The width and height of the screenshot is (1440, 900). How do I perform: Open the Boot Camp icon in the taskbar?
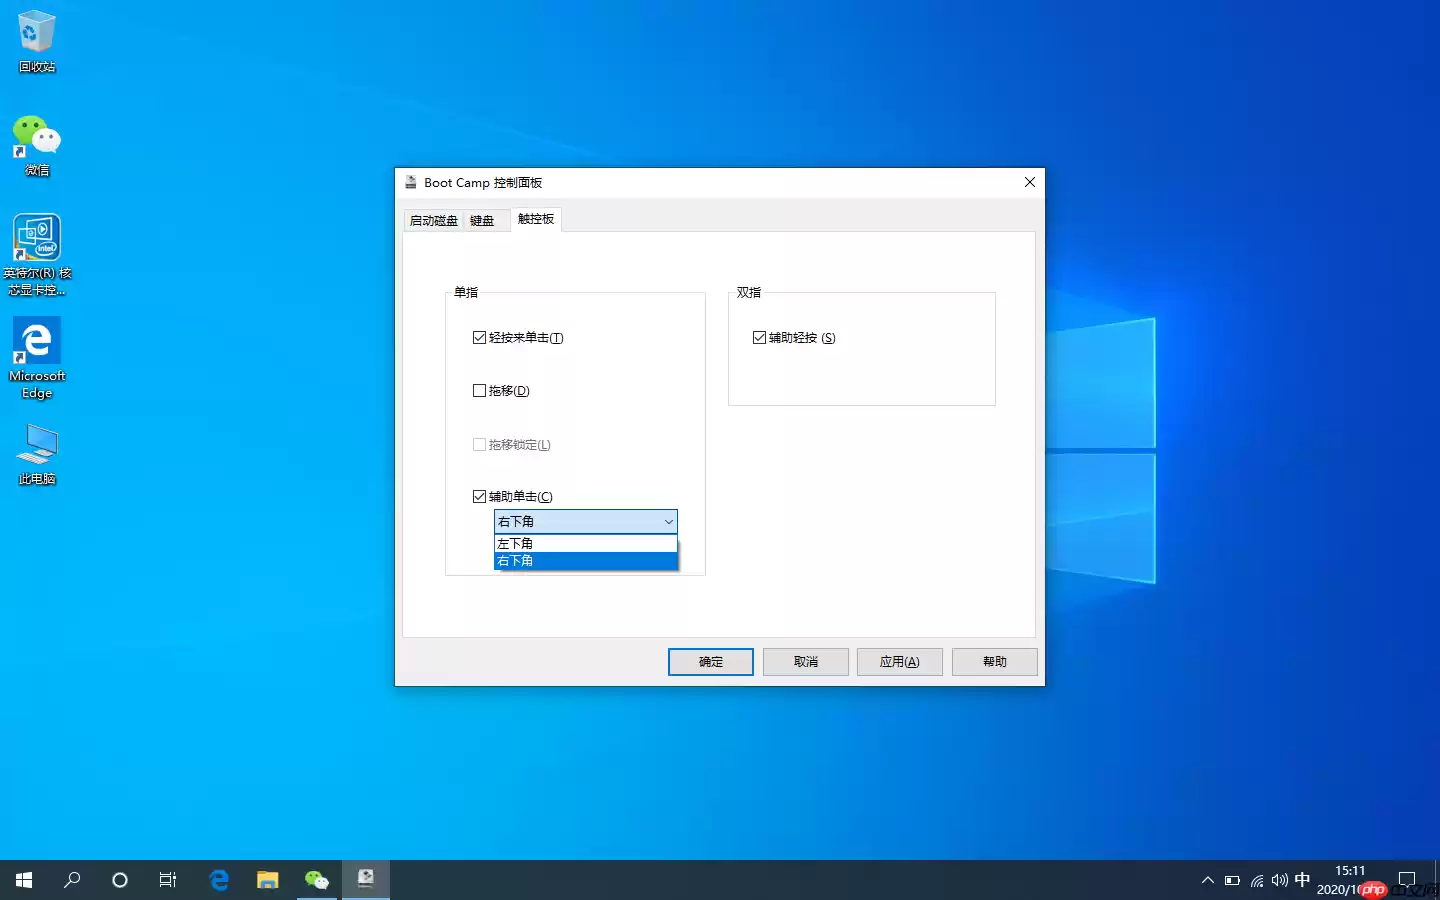pos(365,879)
